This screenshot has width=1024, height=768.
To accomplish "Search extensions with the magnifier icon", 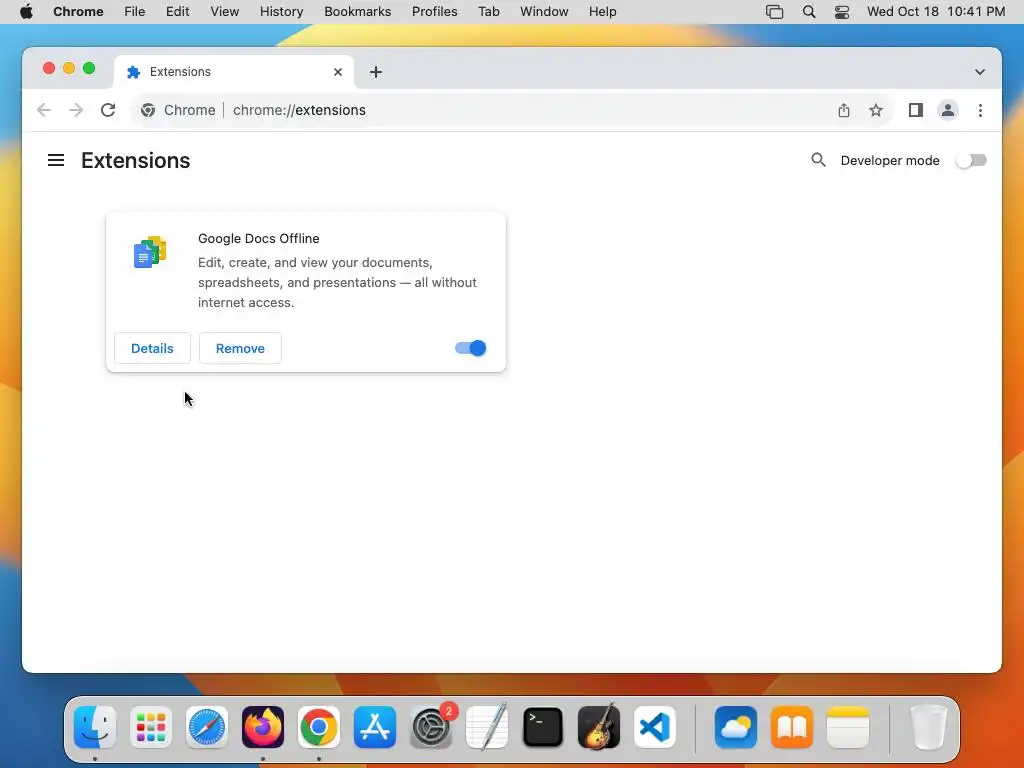I will click(x=818, y=160).
